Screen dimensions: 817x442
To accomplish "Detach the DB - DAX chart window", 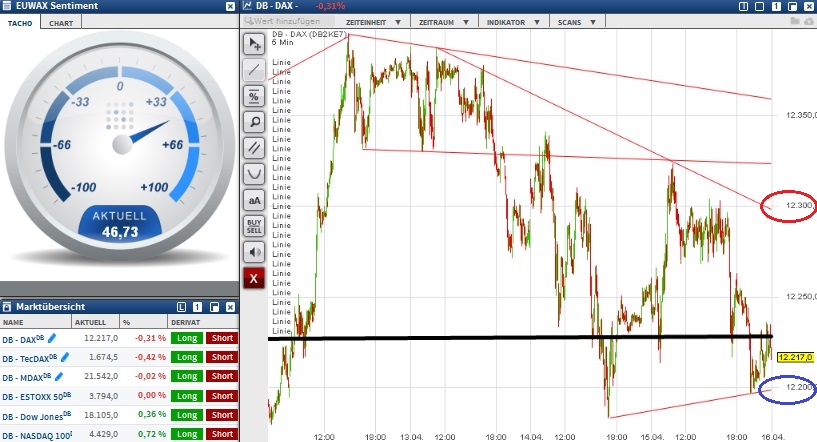I will [793, 6].
